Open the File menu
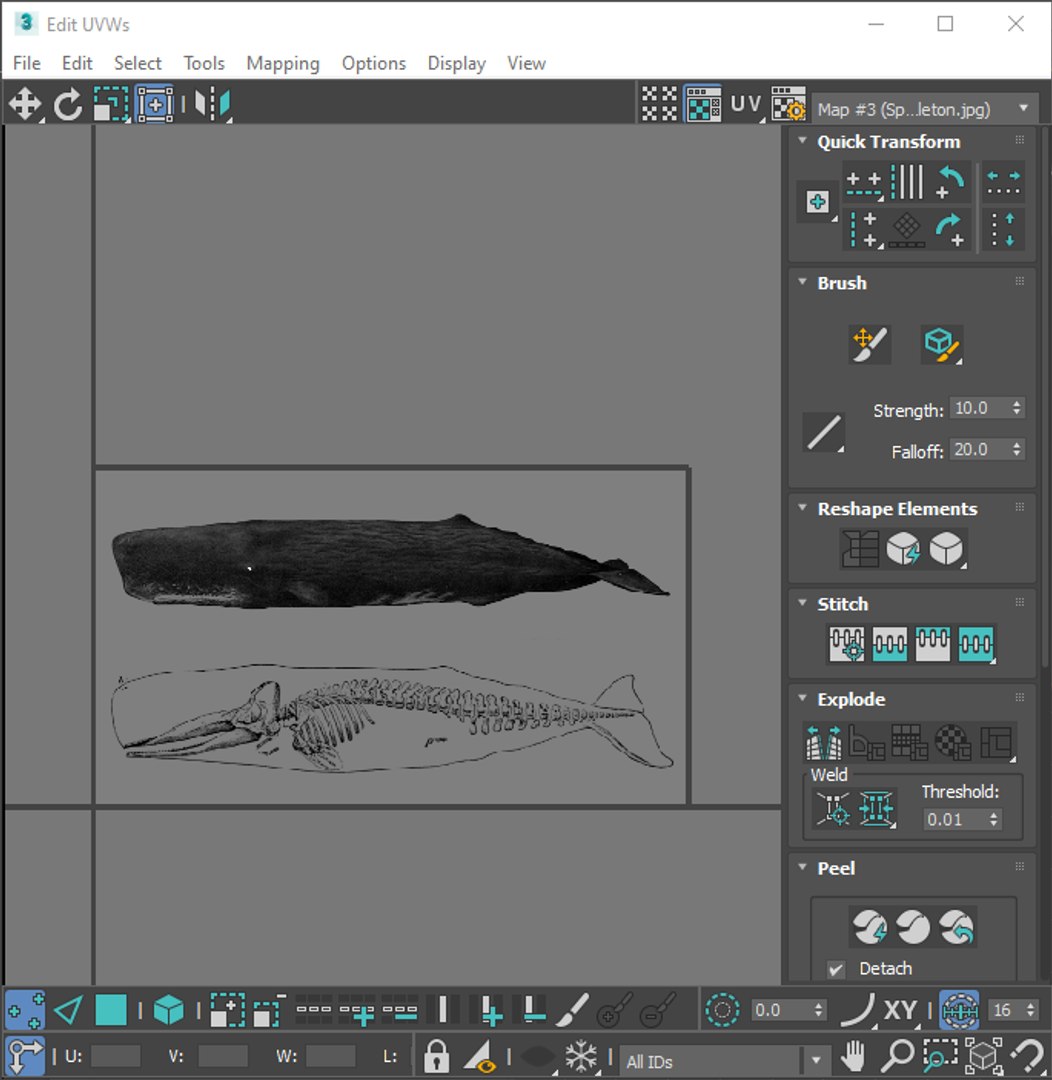The image size is (1052, 1080). [x=27, y=63]
